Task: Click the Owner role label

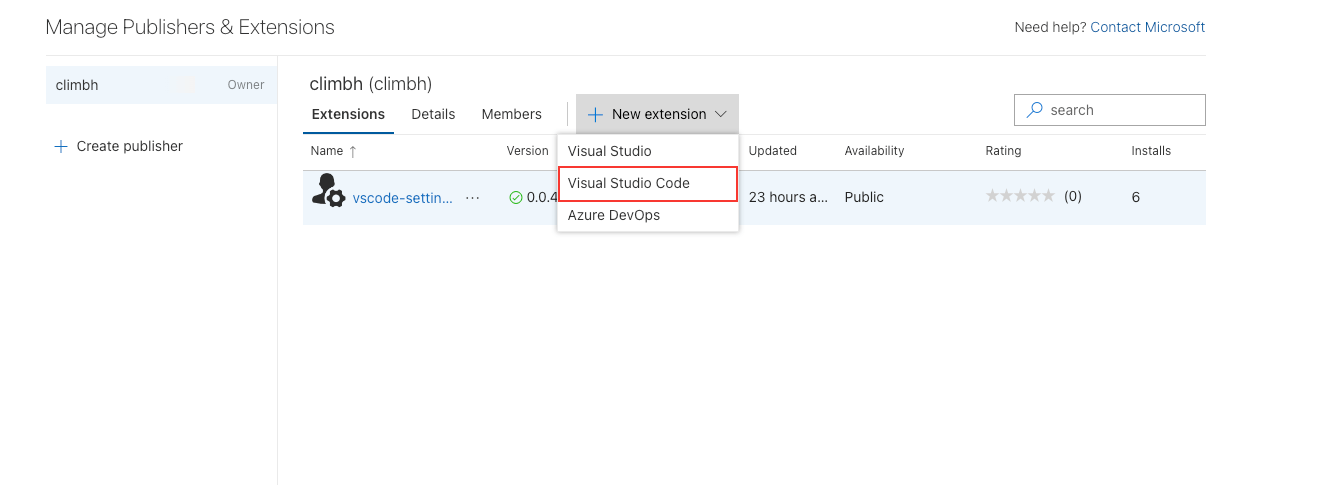Action: point(246,85)
